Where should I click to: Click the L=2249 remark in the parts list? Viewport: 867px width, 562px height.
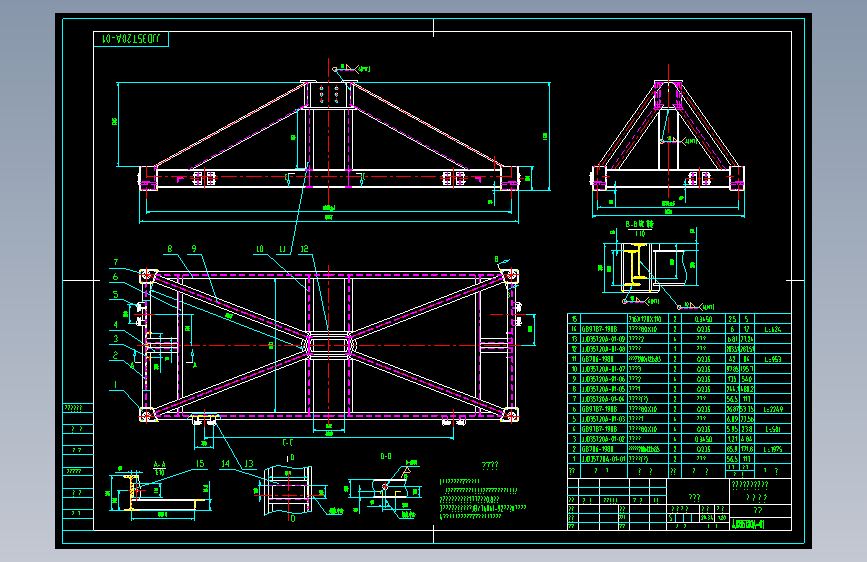(x=772, y=409)
